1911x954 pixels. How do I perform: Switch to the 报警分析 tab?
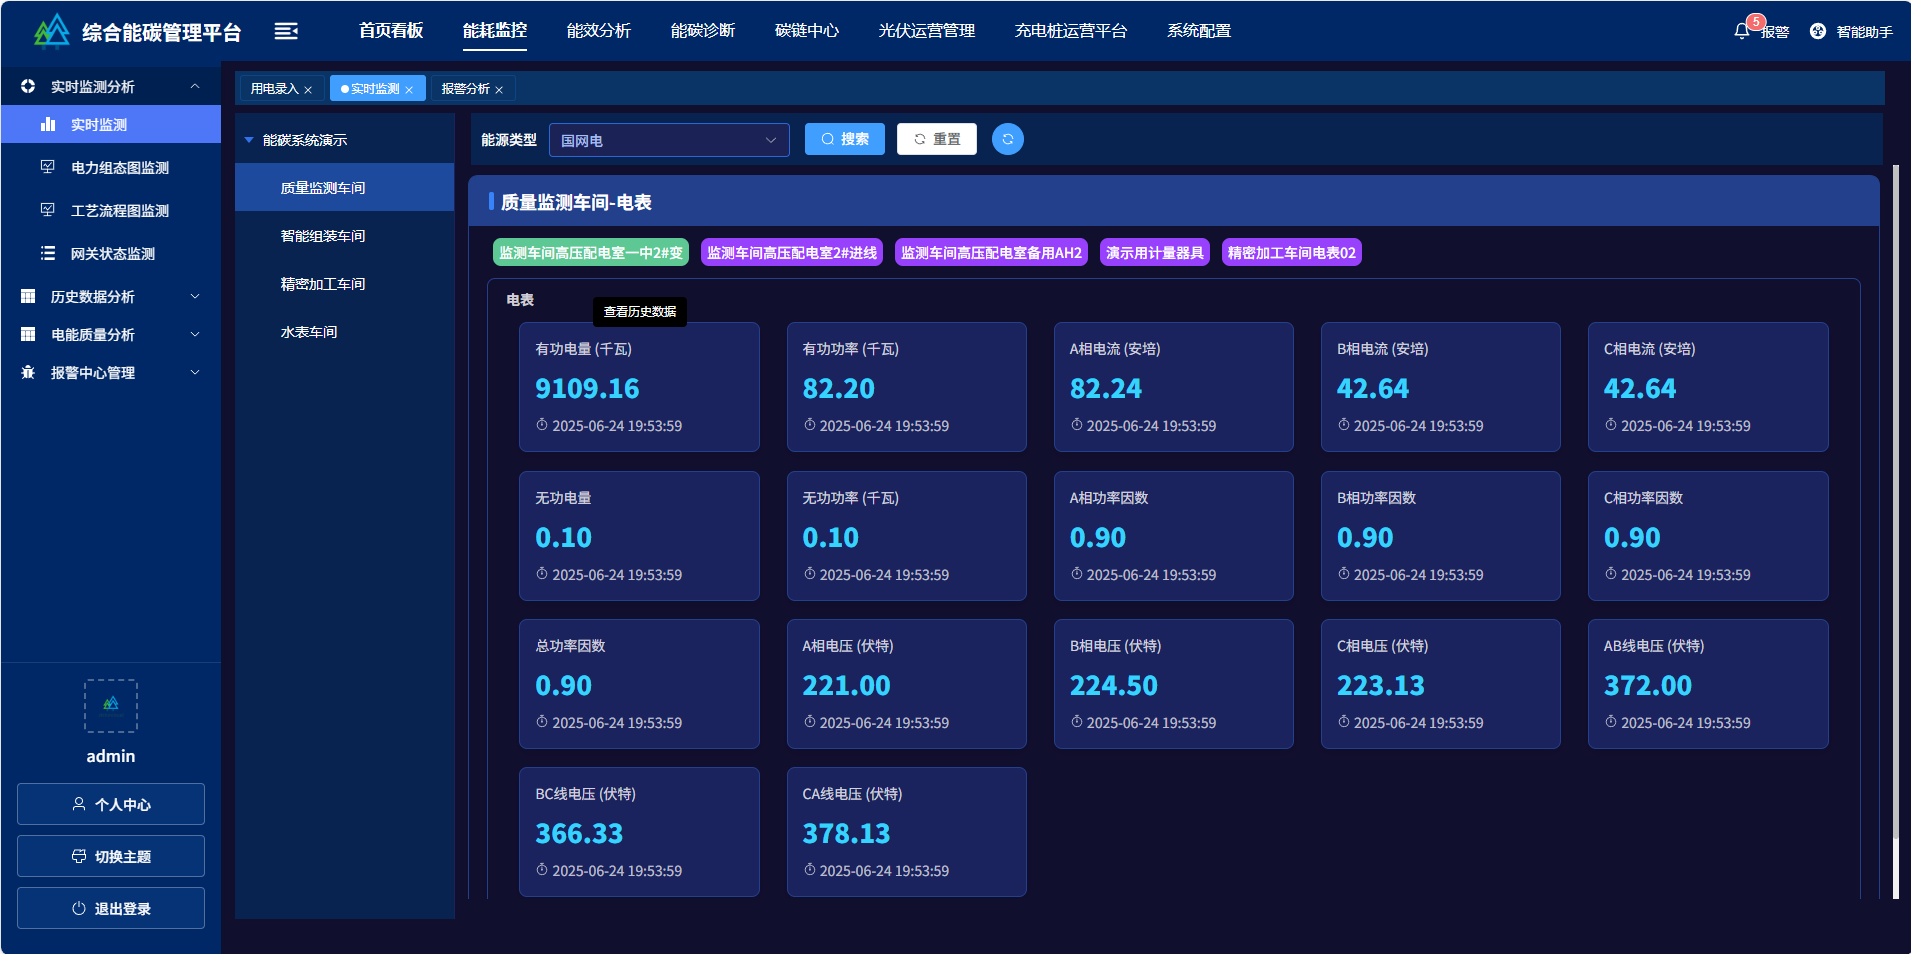pyautogui.click(x=465, y=88)
